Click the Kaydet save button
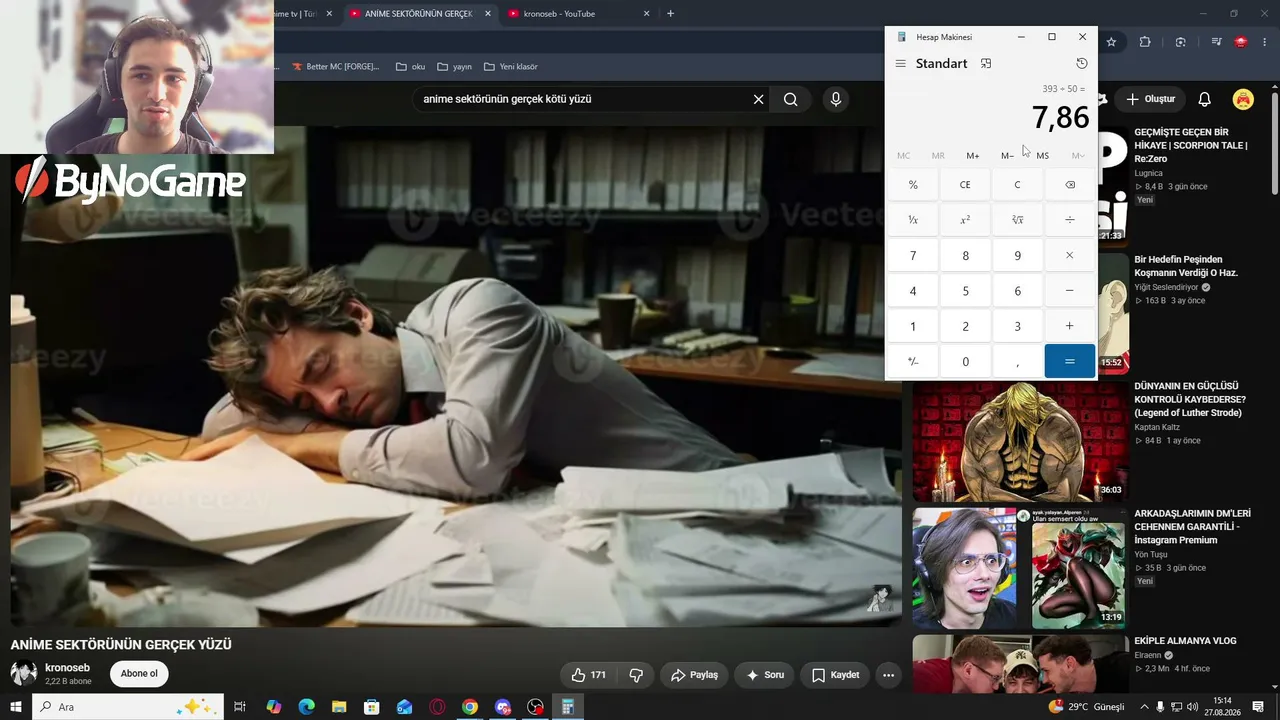 coord(835,675)
